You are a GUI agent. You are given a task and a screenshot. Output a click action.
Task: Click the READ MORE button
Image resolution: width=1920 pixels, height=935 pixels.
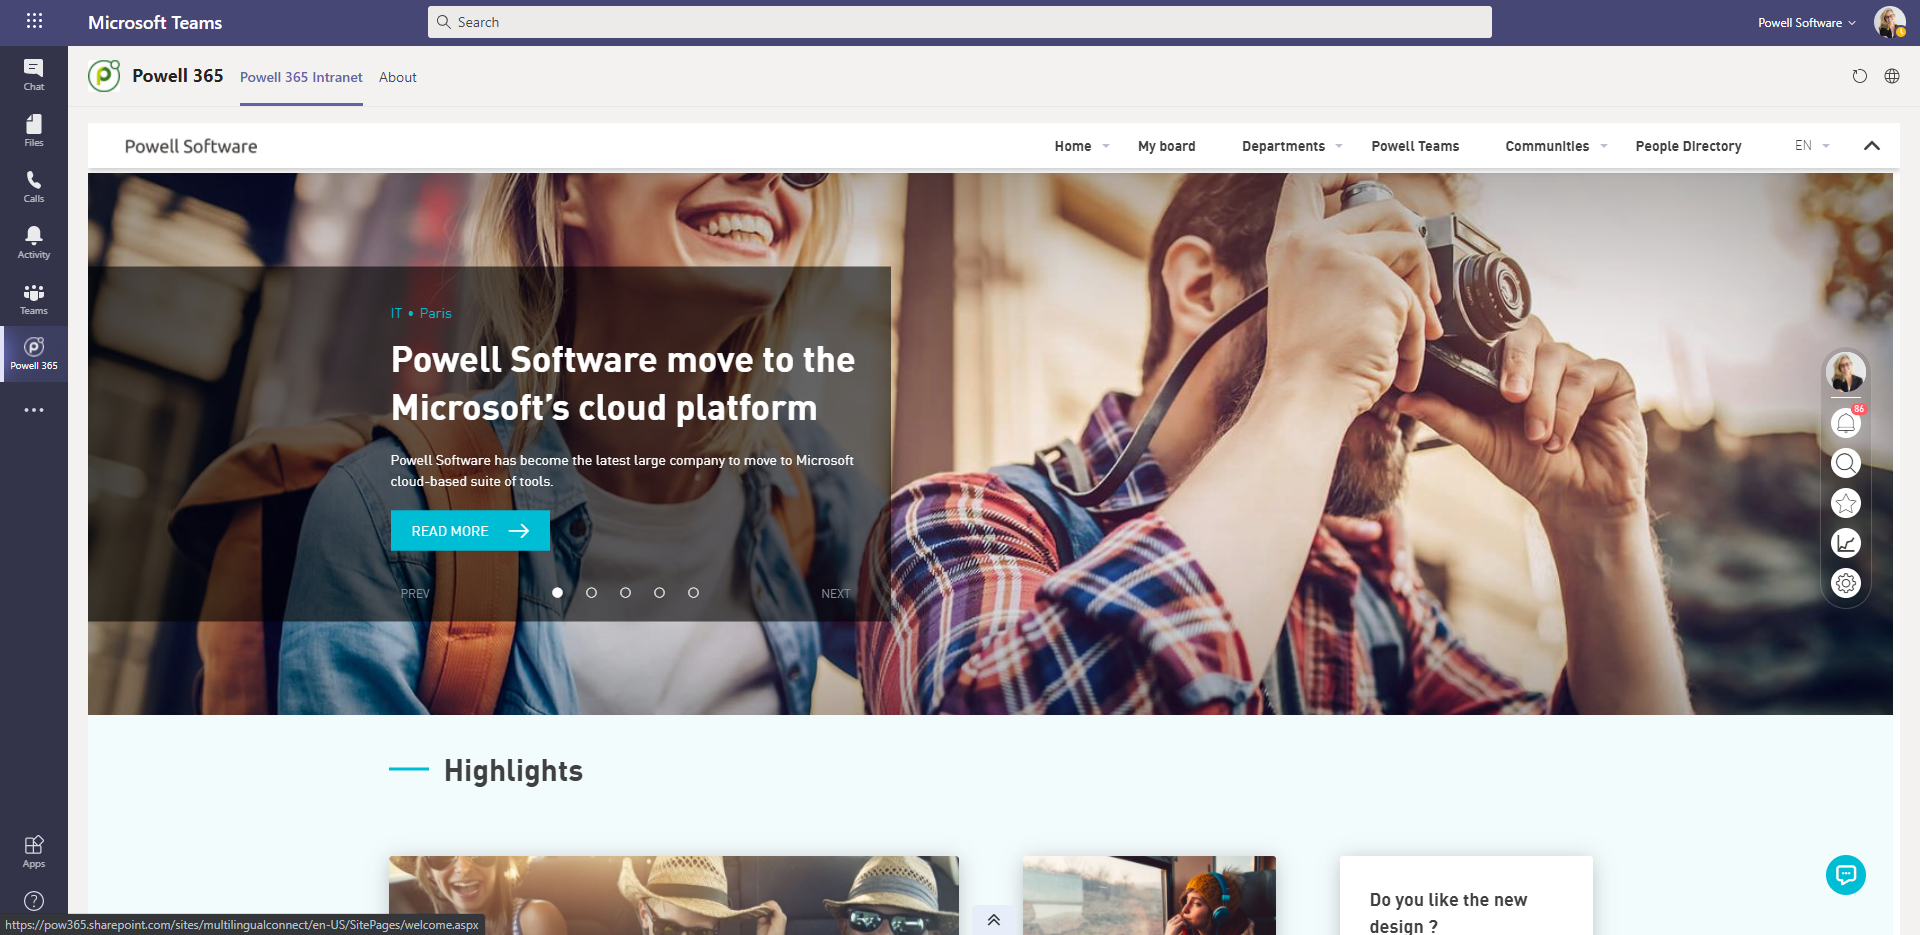(x=470, y=531)
